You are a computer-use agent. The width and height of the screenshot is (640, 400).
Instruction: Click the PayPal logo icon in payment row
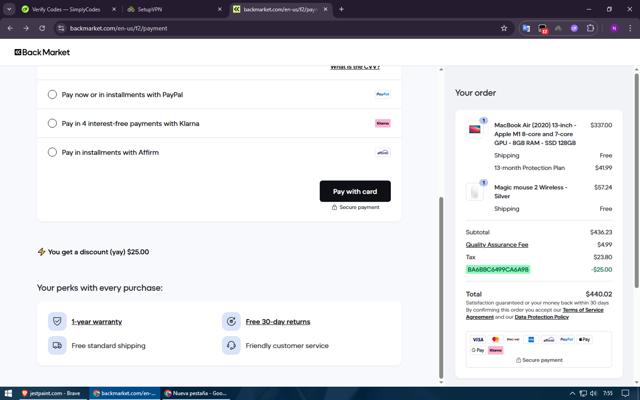tap(382, 94)
